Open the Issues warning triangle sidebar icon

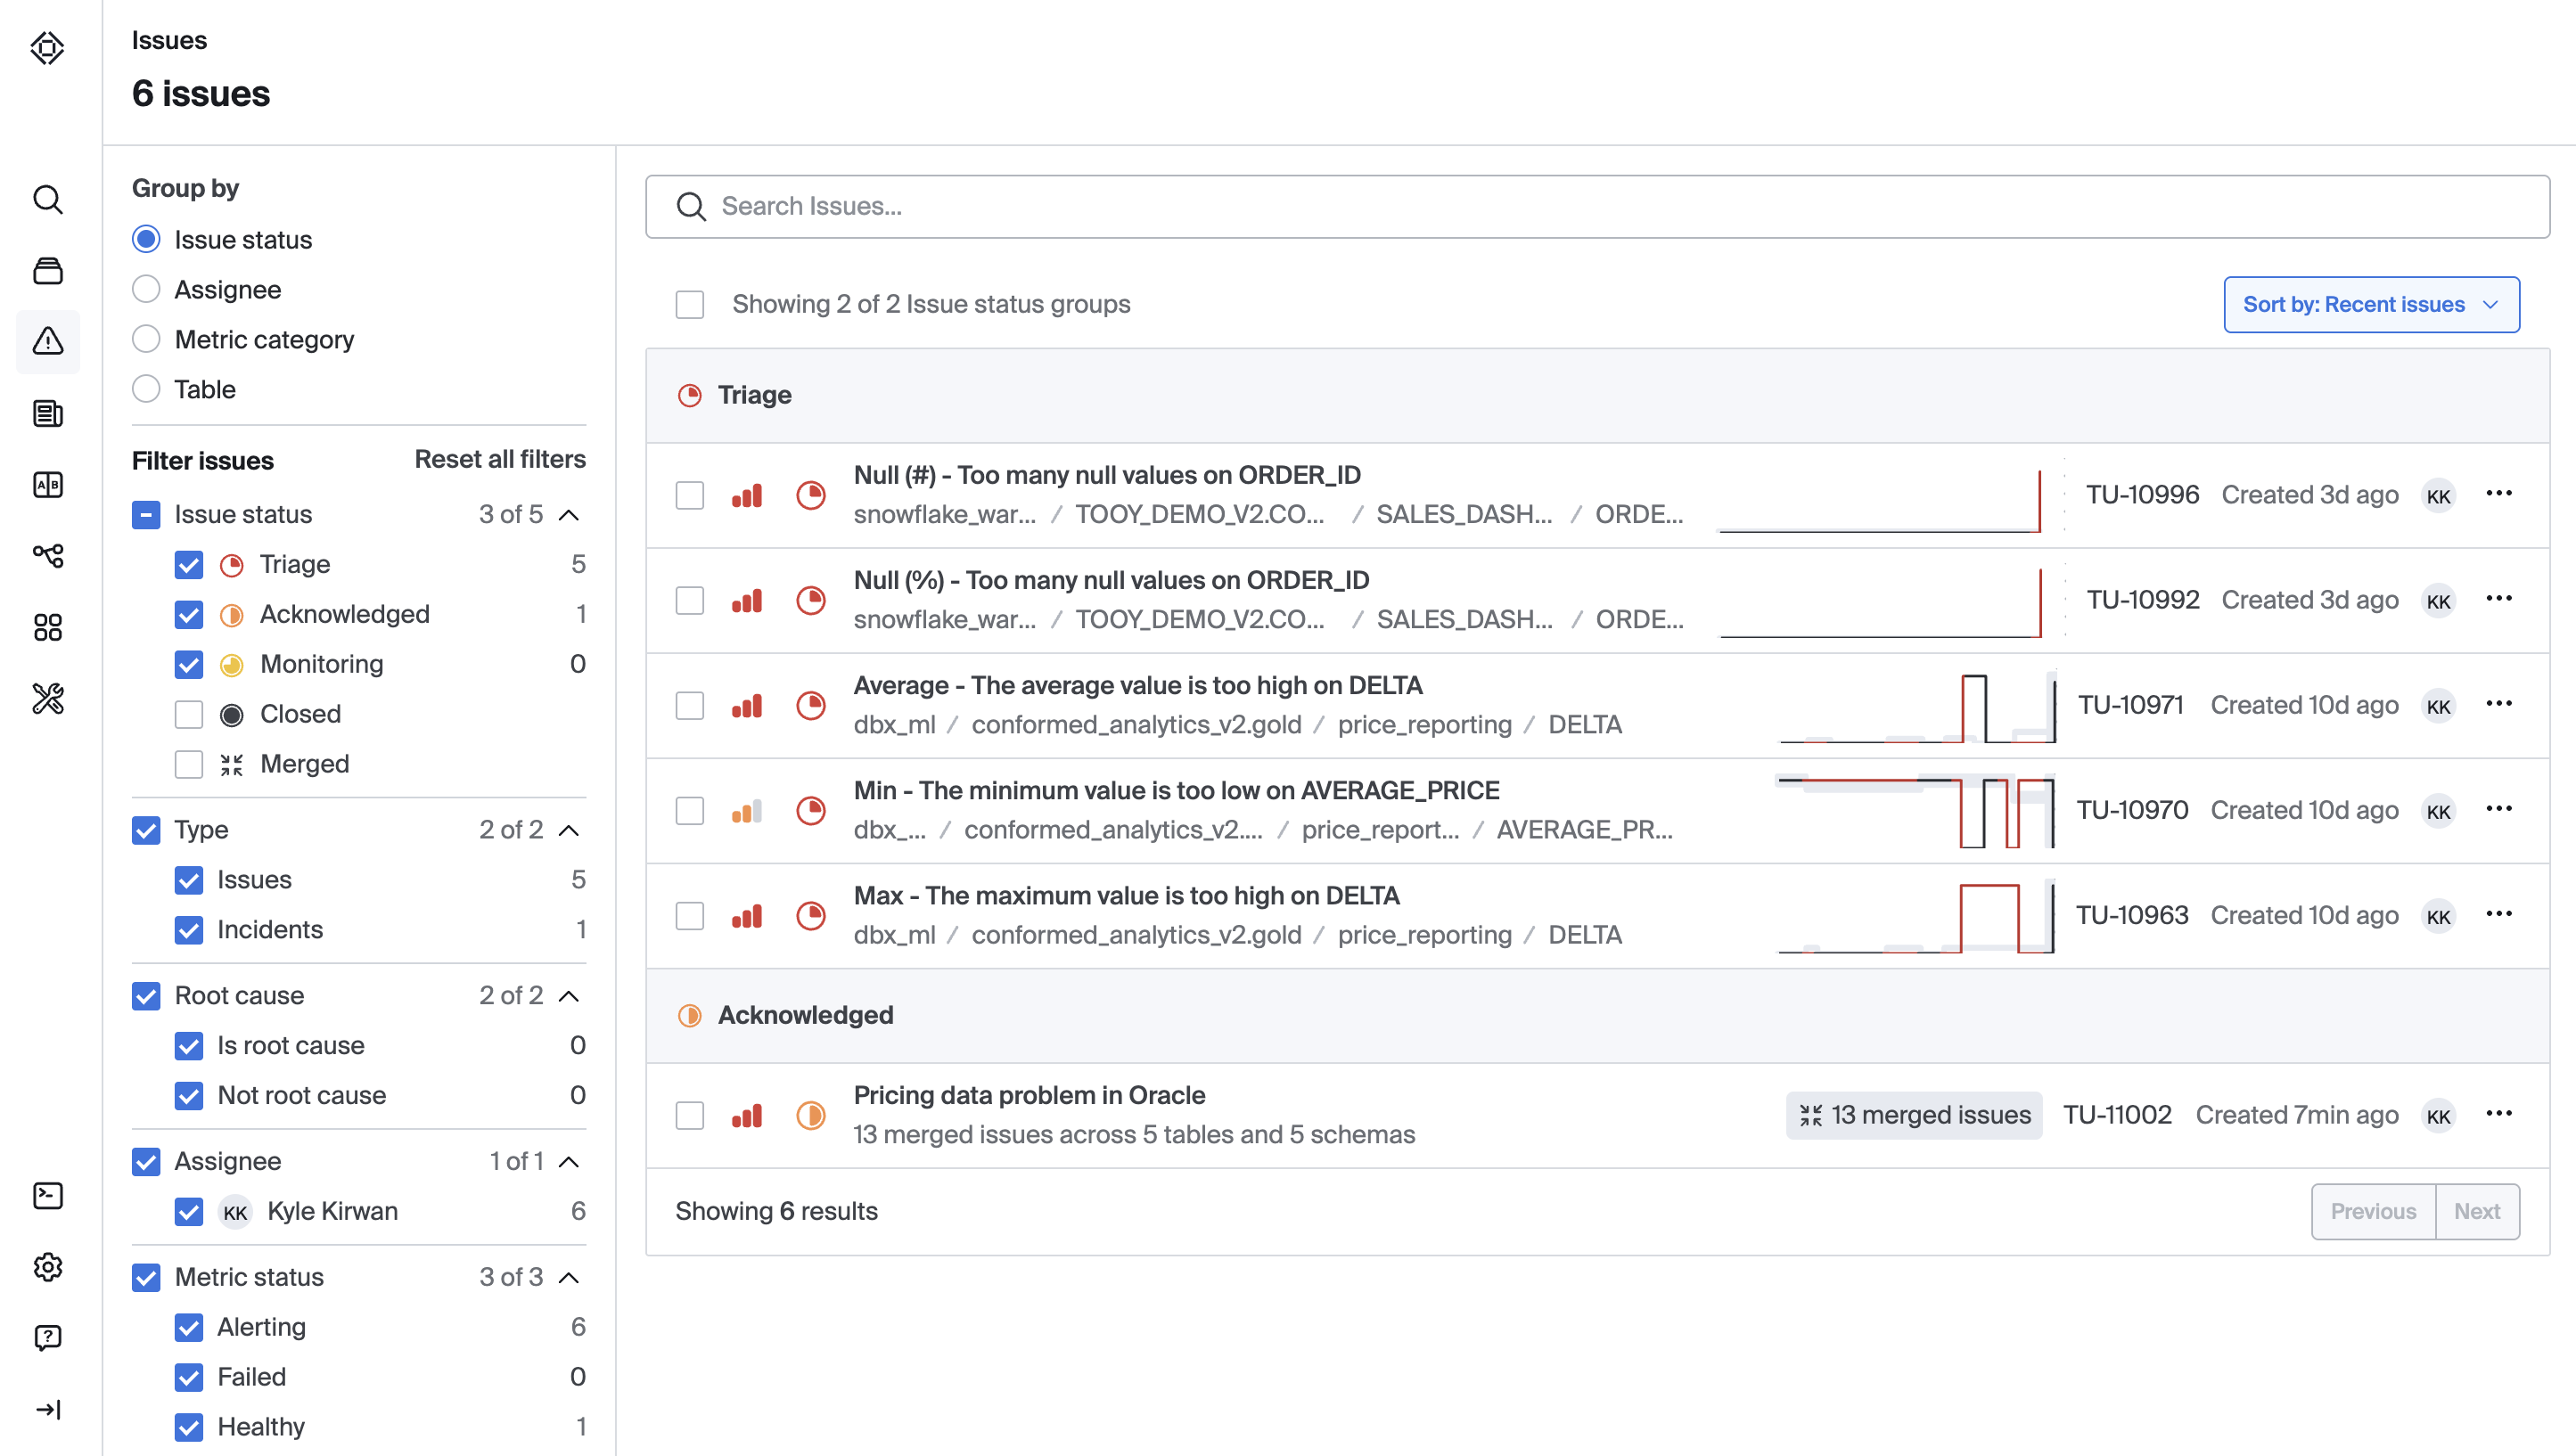(48, 342)
